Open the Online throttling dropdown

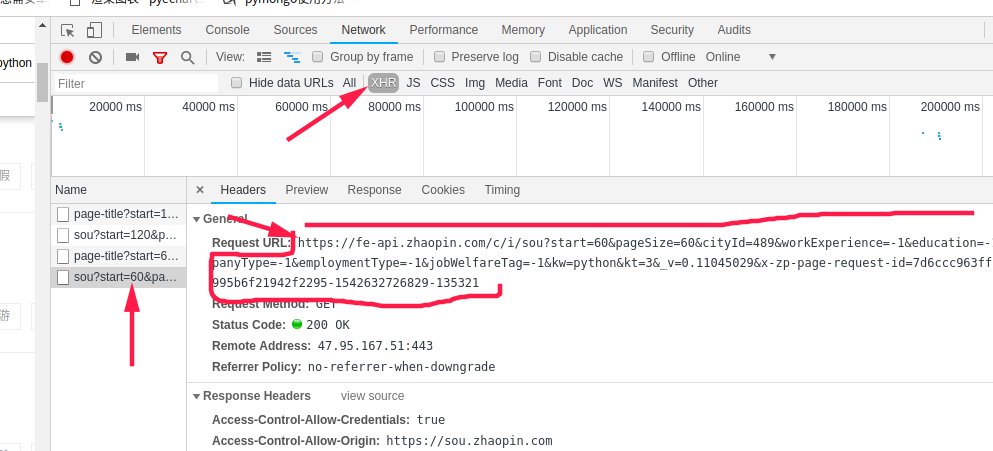point(741,56)
